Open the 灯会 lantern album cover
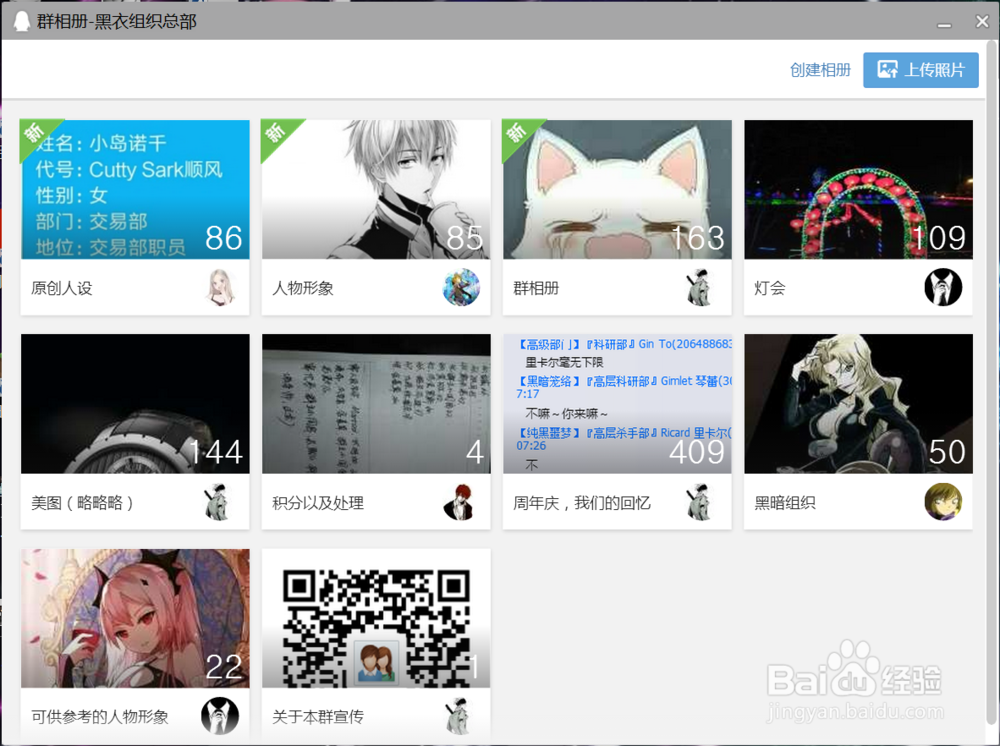 click(858, 189)
